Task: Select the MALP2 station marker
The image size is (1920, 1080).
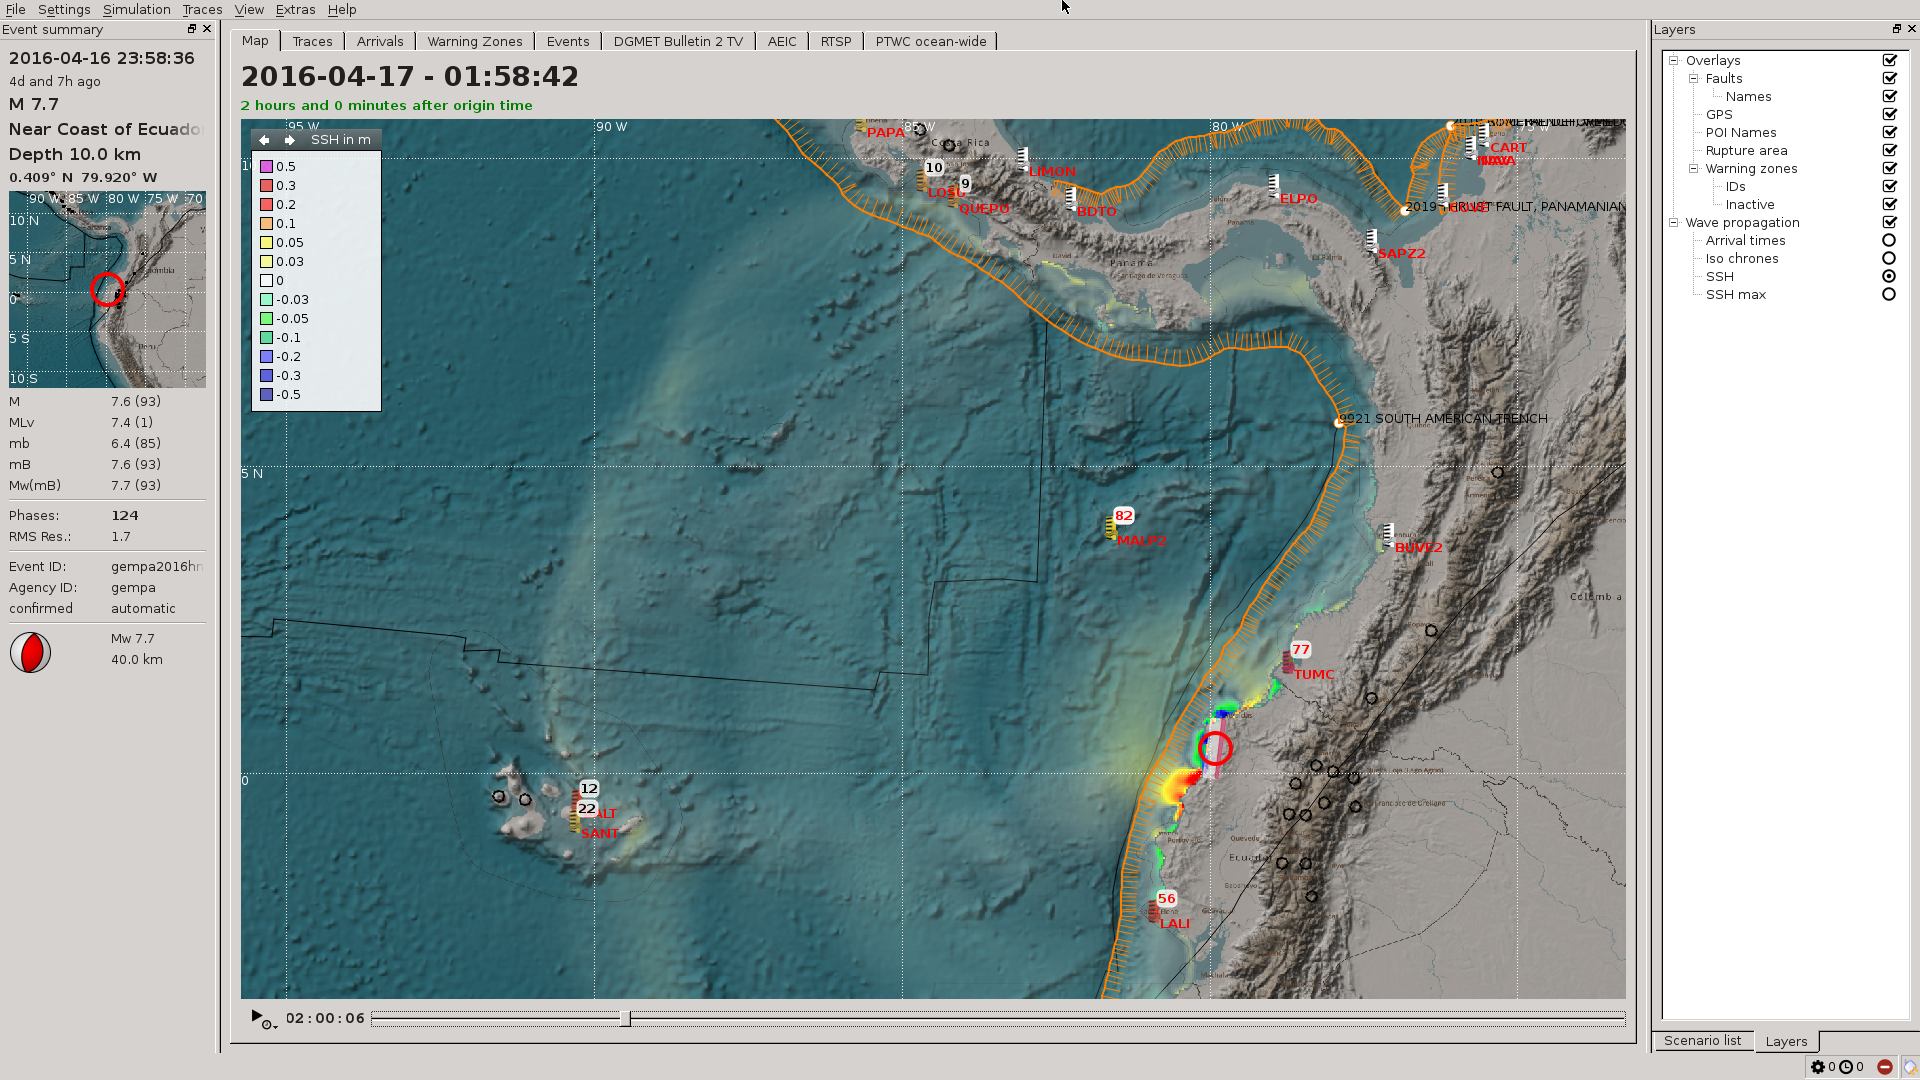Action: click(x=1110, y=528)
